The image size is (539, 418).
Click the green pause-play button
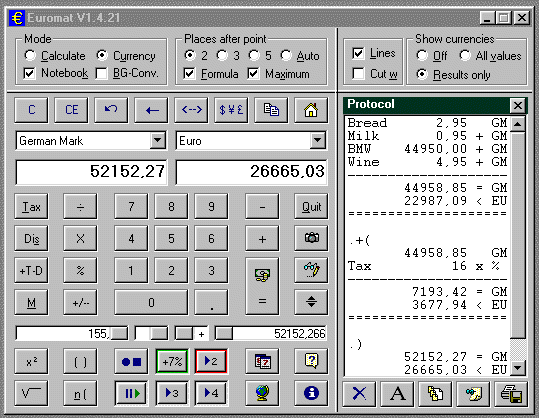click(131, 393)
